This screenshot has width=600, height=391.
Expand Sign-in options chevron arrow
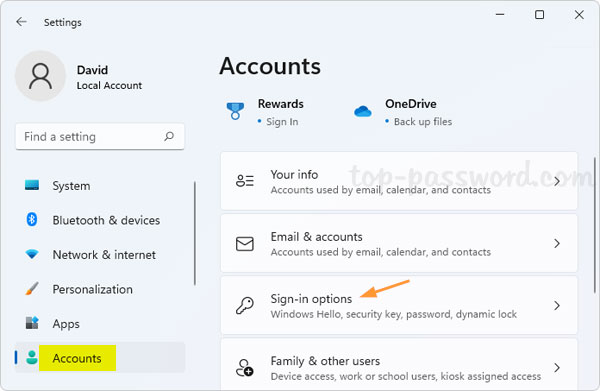(x=557, y=305)
